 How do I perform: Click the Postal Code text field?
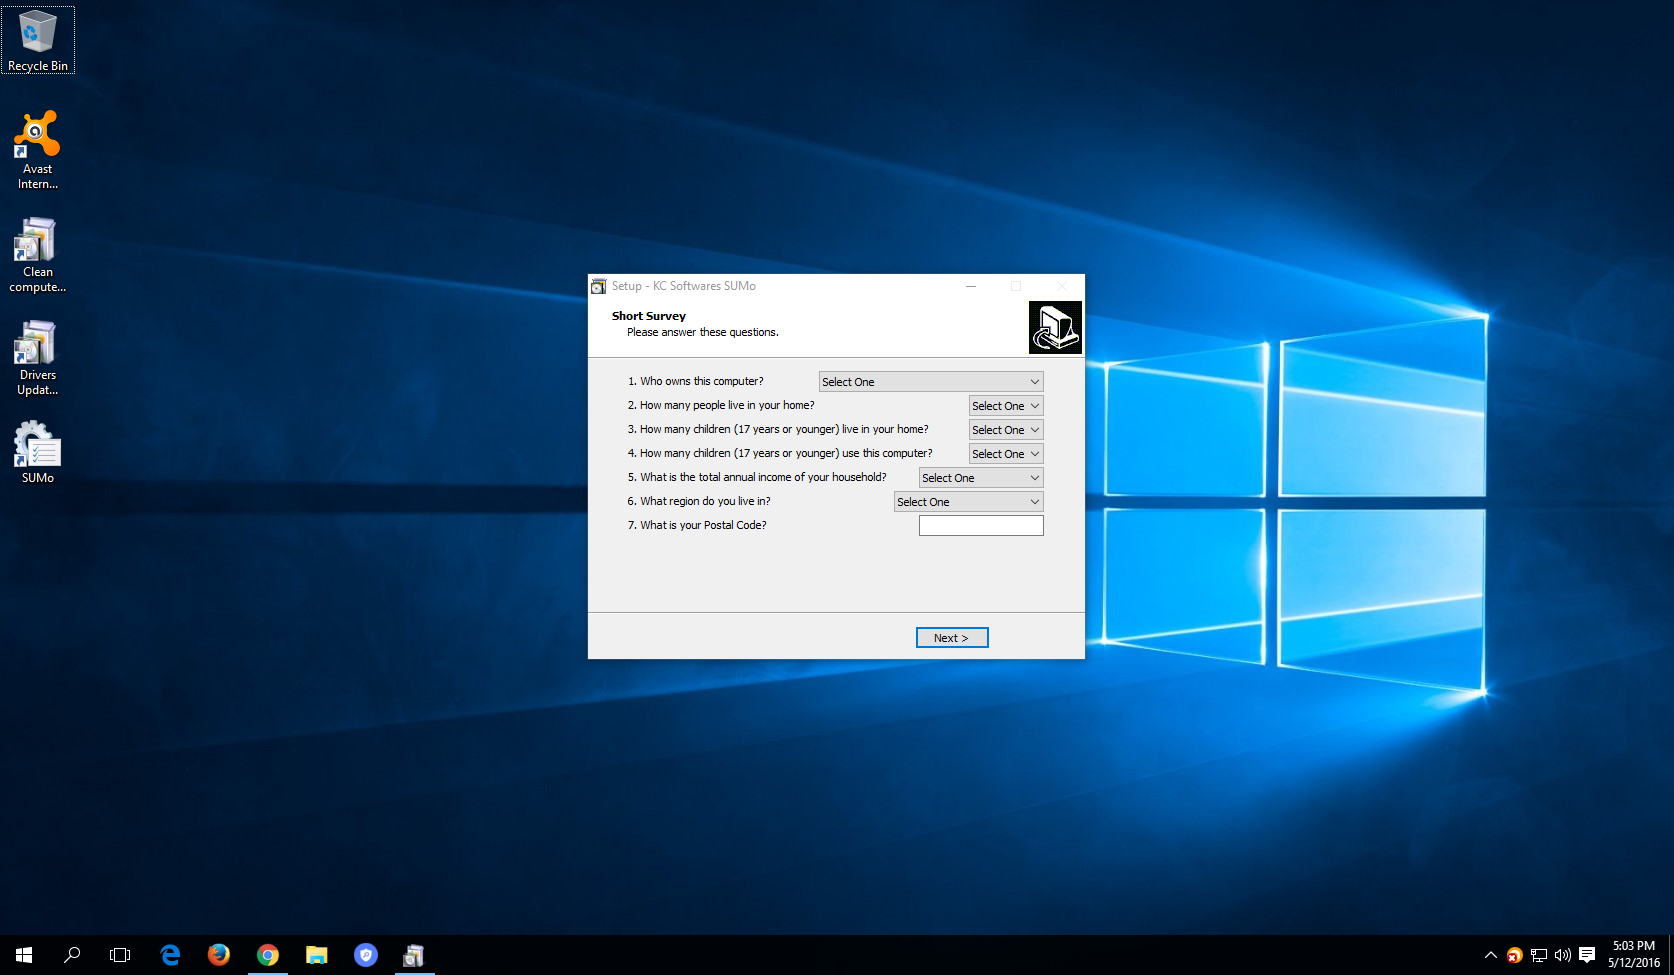[980, 526]
